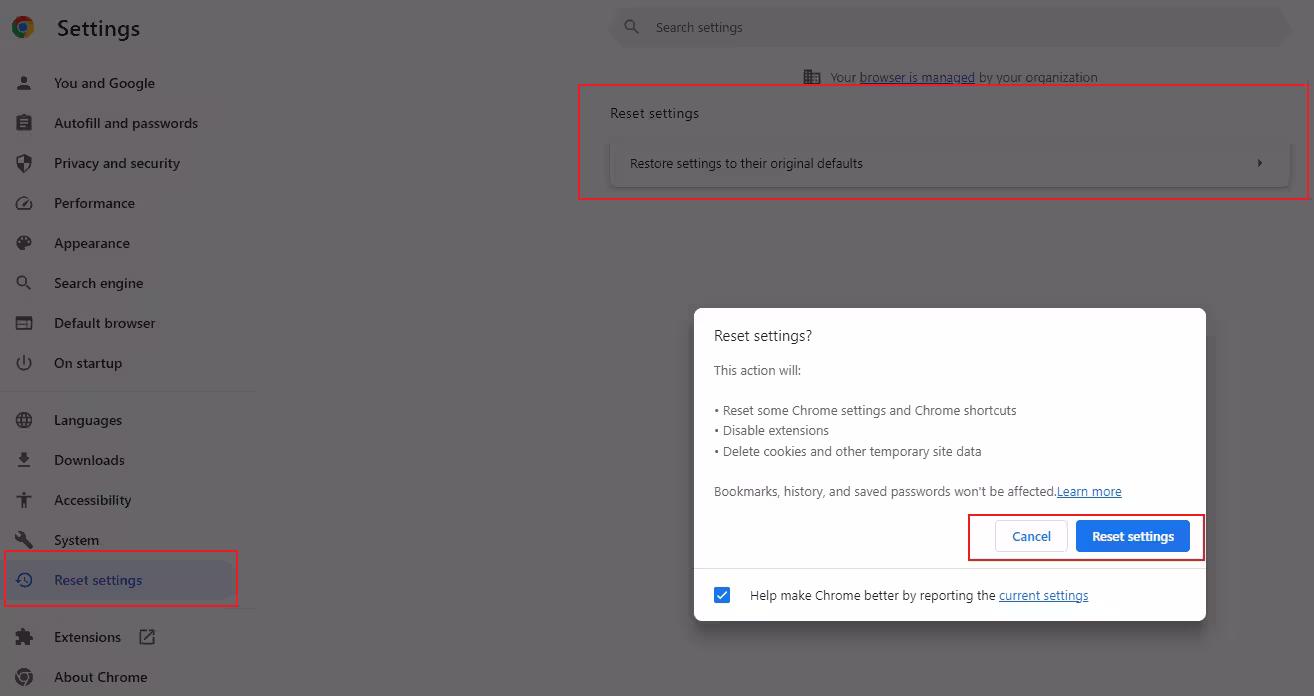Open the Learn more link
The width and height of the screenshot is (1314, 696).
1089,492
